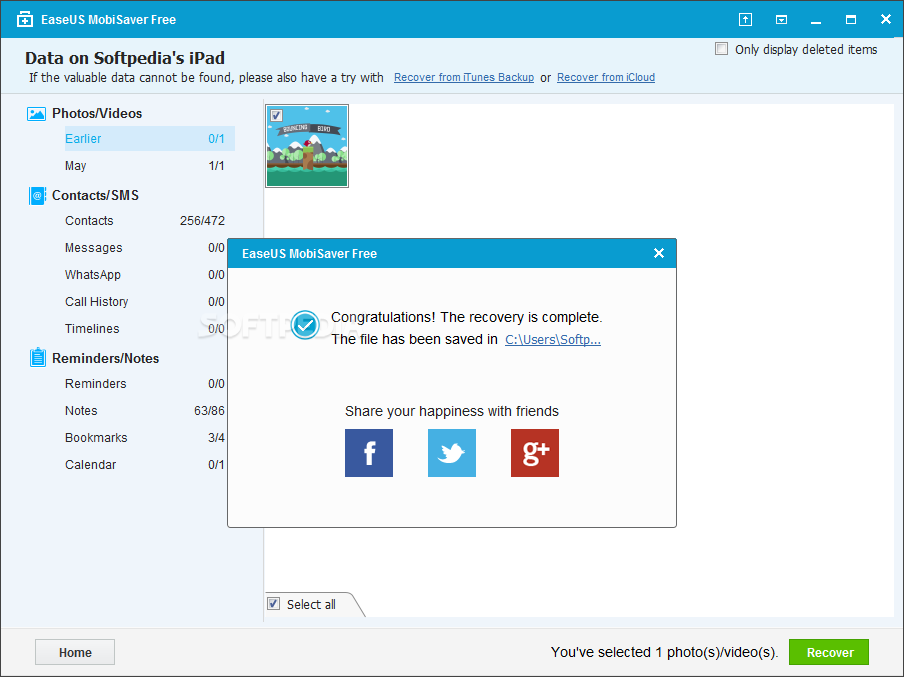Select Earlier under Photos/Videos

tap(149, 138)
